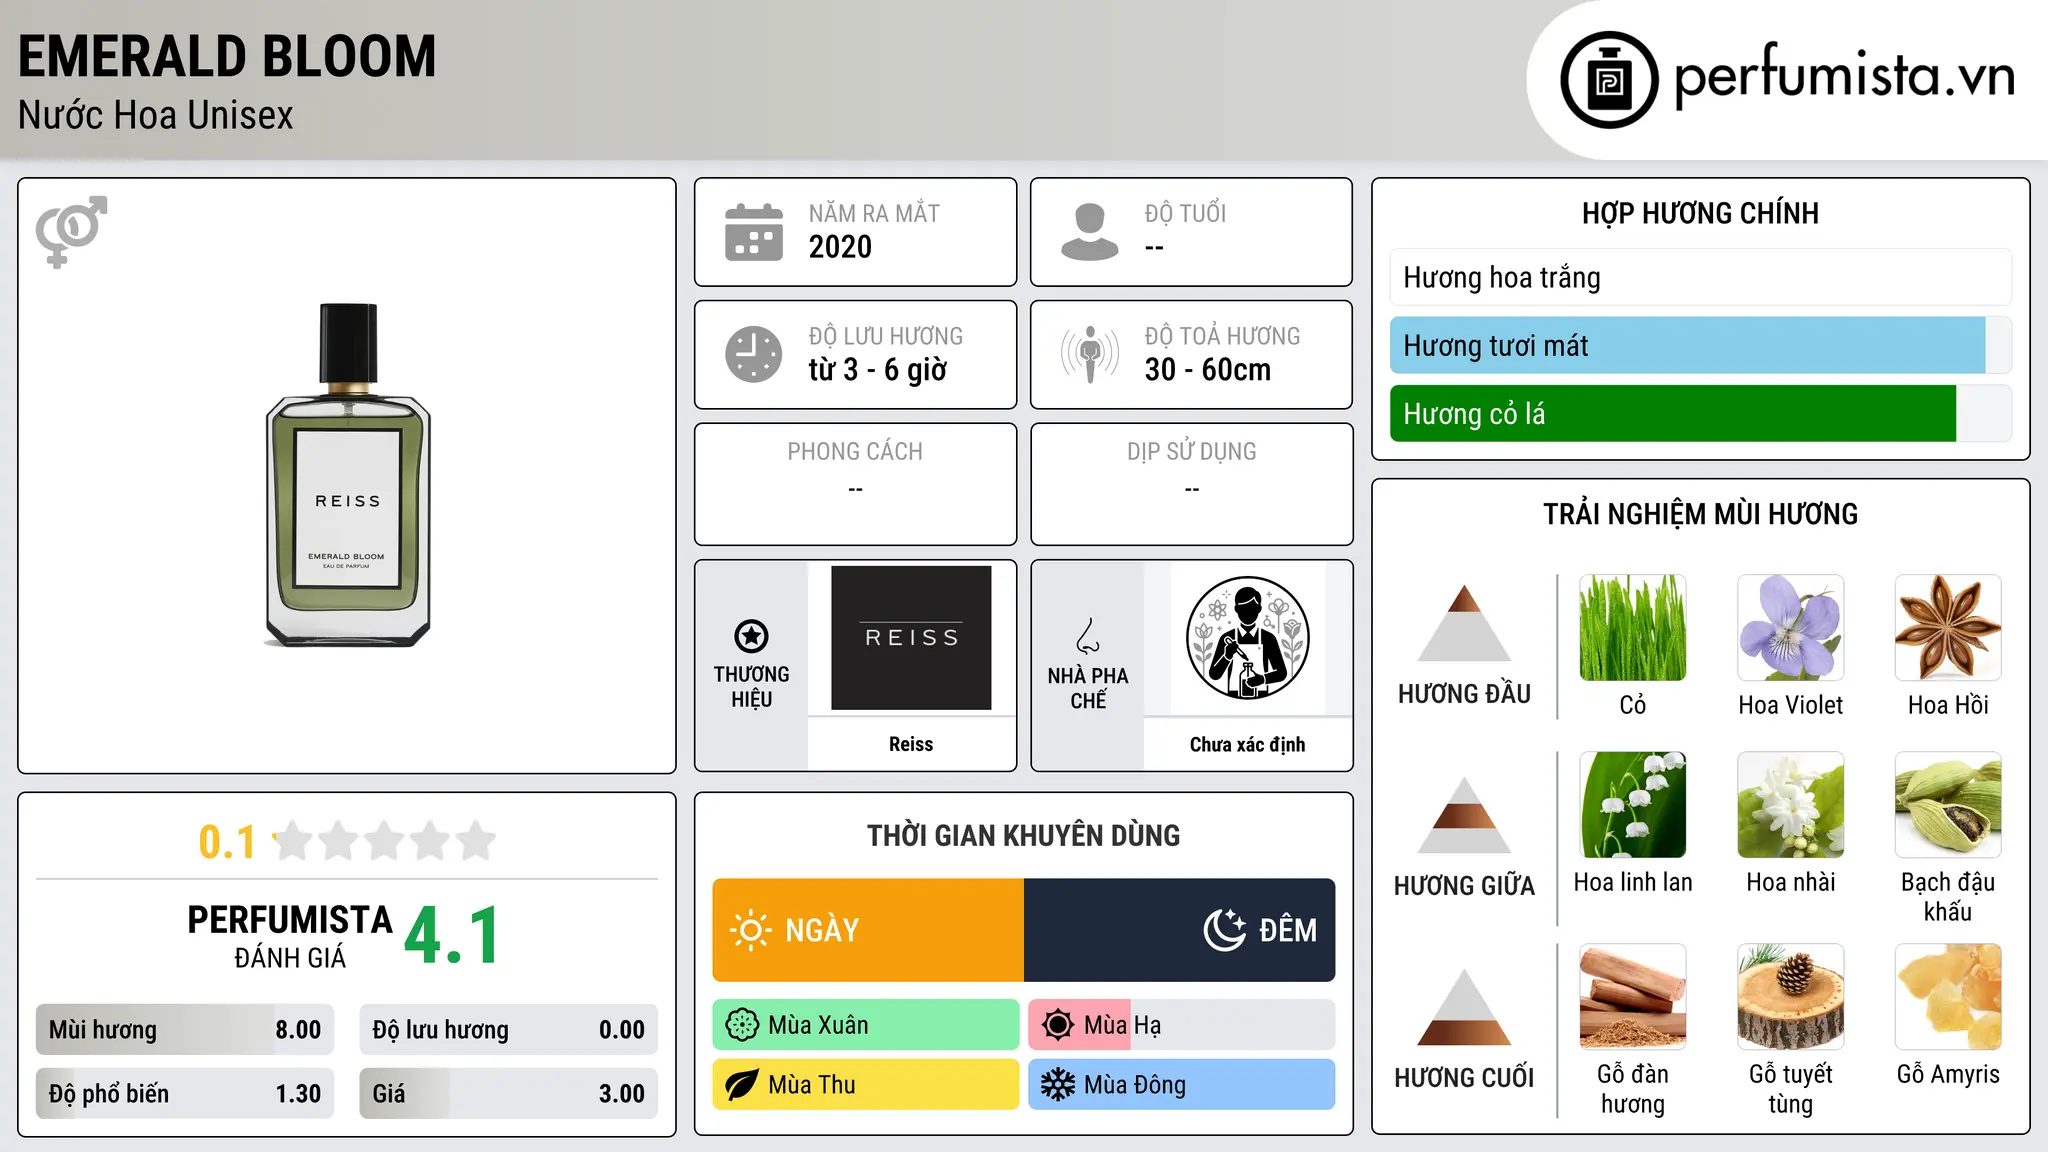Screen dimensions: 2048x1152
Task: Click the sun icon in the Ngày bar
Action: tap(751, 930)
